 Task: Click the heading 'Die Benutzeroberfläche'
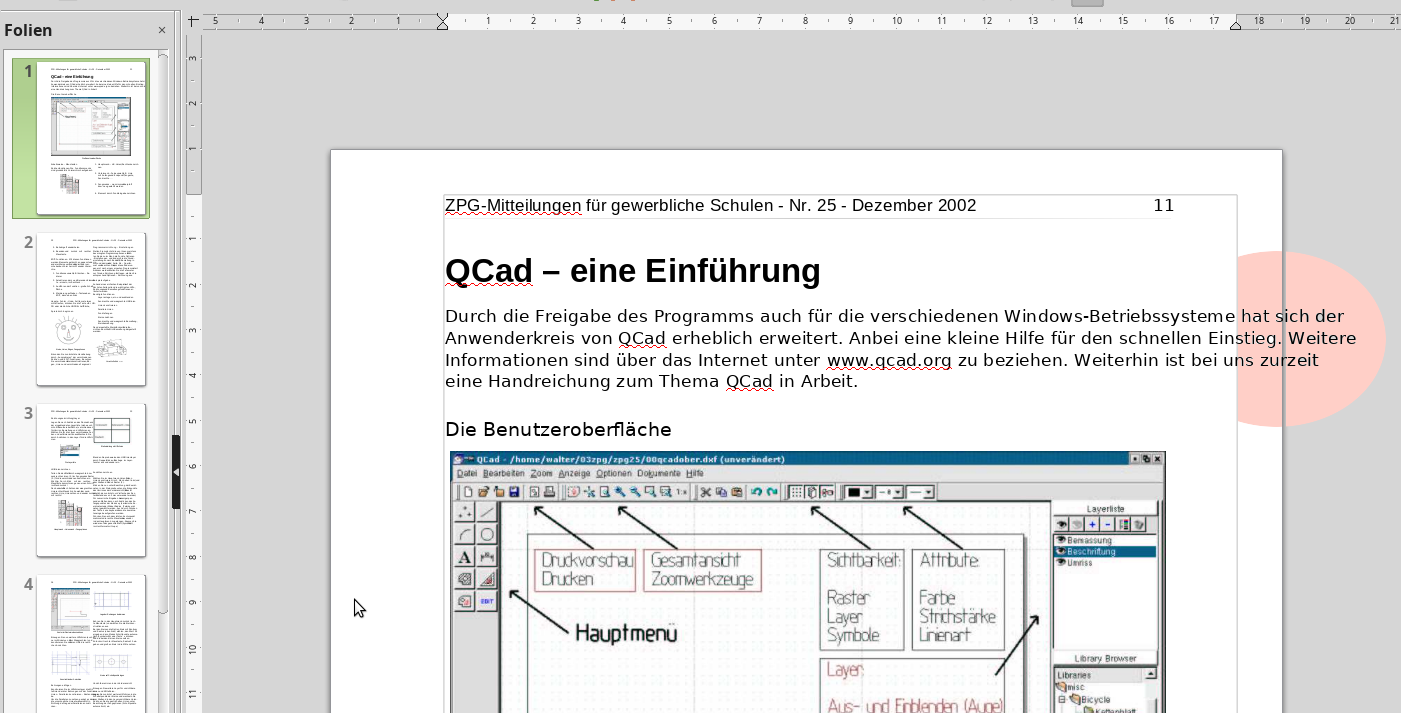coord(558,430)
